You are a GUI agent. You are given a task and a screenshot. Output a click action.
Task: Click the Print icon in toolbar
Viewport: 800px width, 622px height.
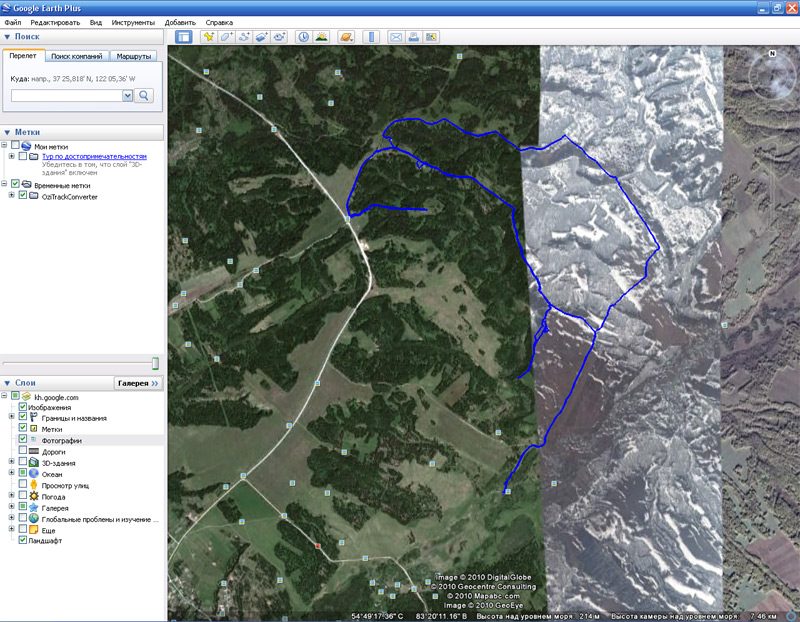tap(413, 37)
